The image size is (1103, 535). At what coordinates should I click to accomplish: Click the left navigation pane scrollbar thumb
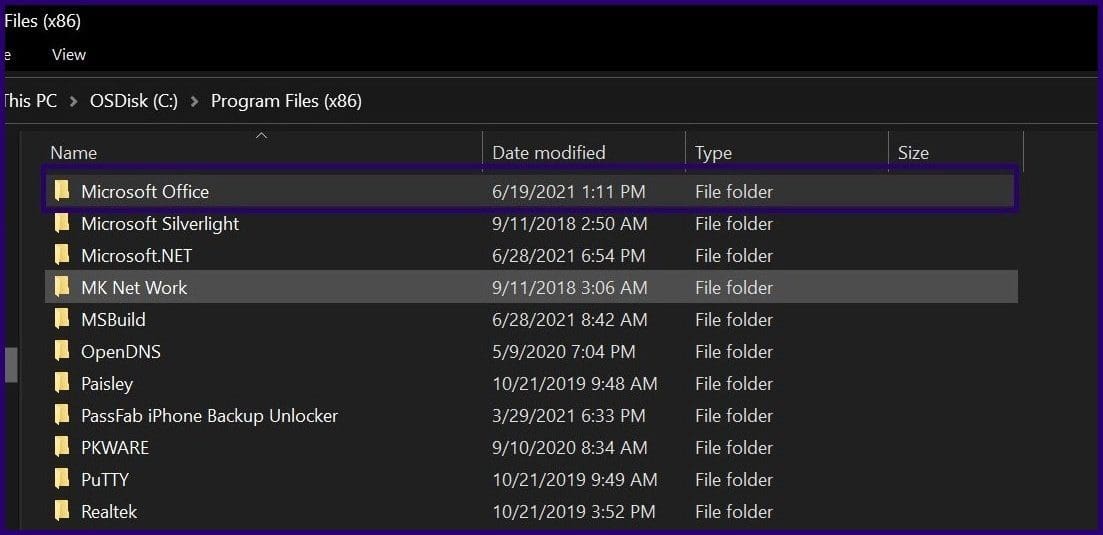point(11,365)
